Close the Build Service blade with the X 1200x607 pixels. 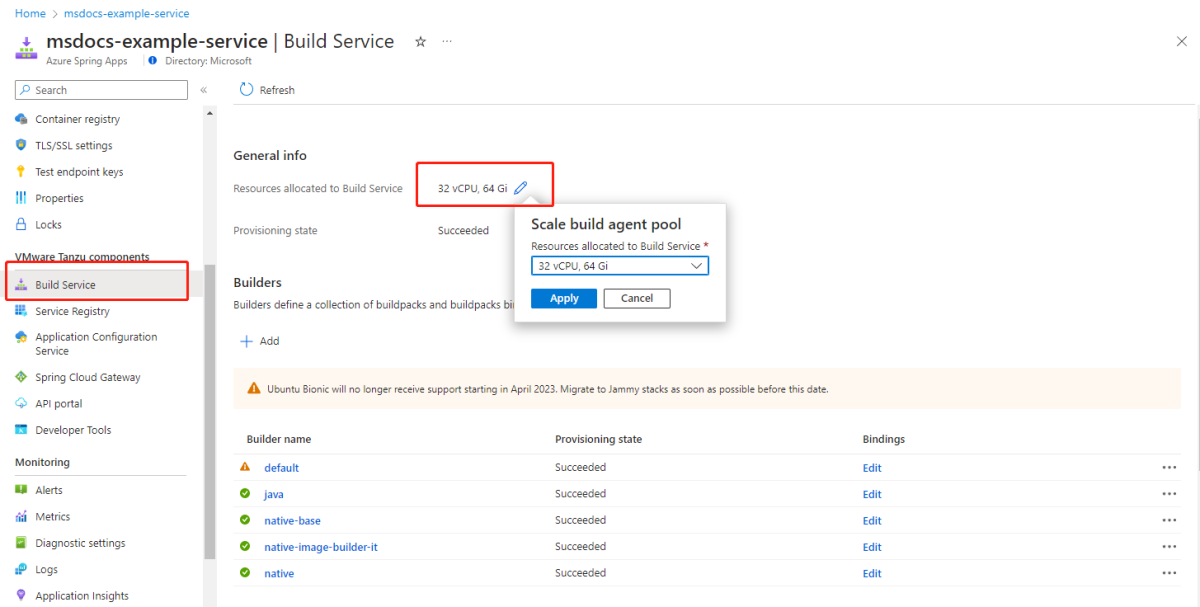[1181, 41]
